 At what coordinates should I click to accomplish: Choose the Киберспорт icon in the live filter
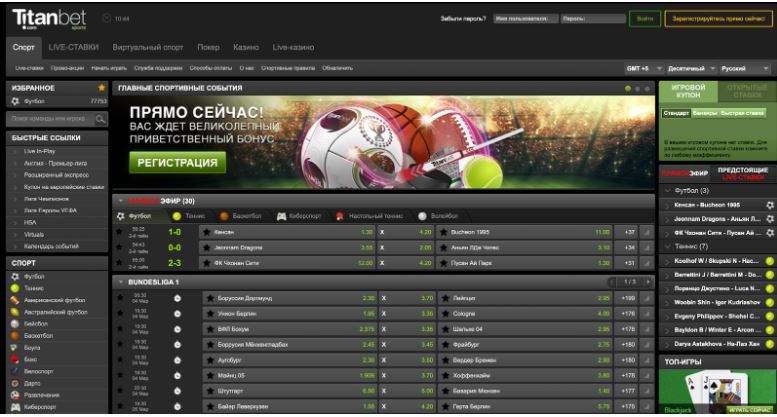[282, 215]
